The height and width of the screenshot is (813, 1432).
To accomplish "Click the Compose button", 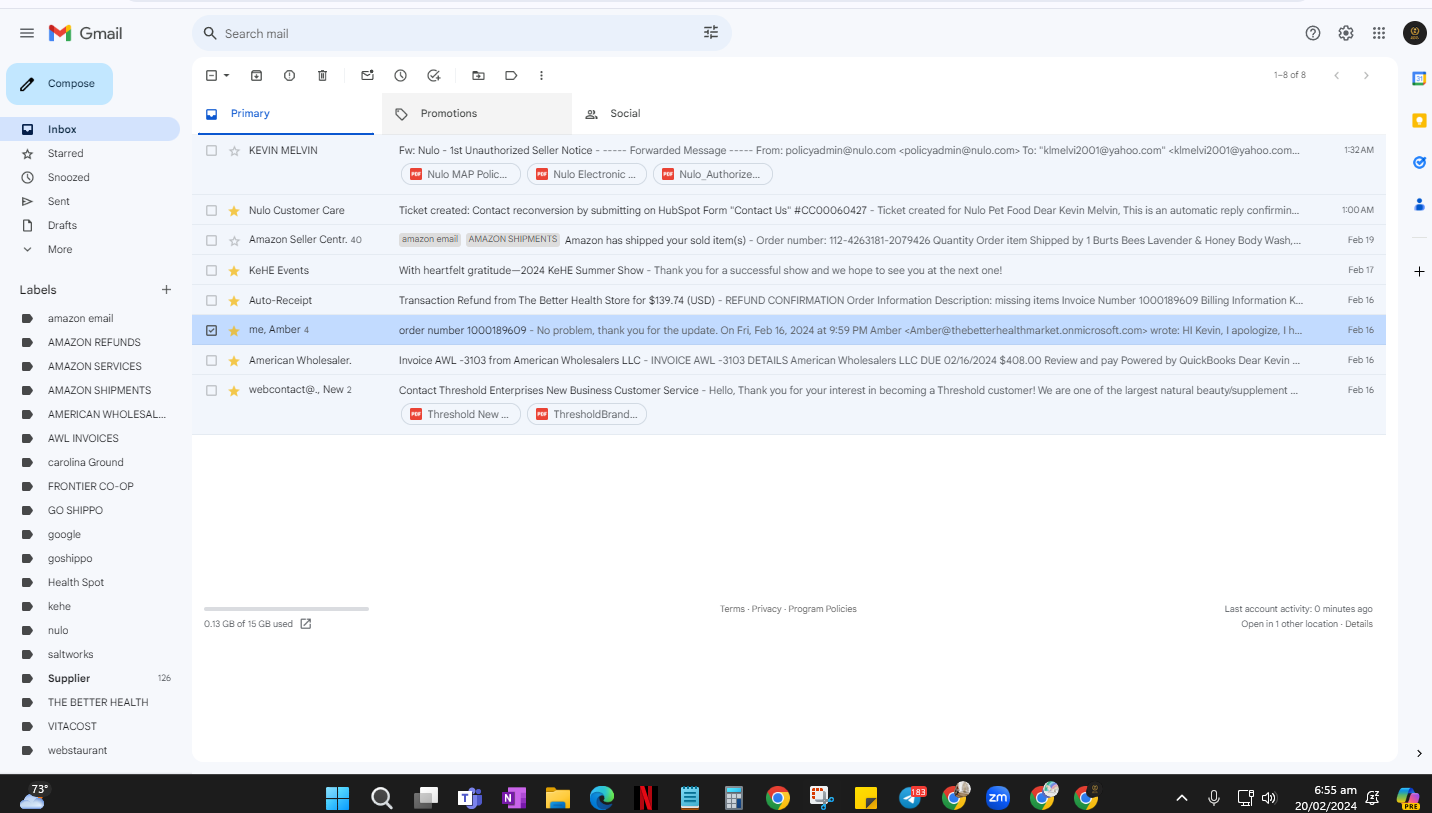I will (x=60, y=84).
